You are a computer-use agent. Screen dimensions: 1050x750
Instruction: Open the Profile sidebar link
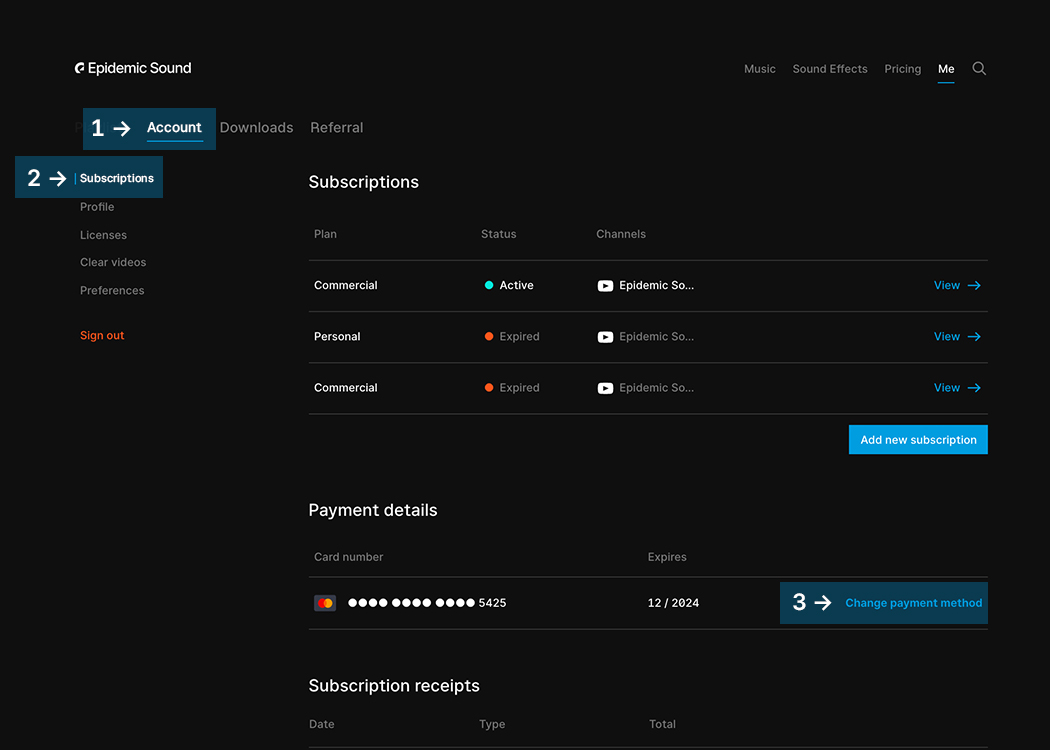[96, 206]
